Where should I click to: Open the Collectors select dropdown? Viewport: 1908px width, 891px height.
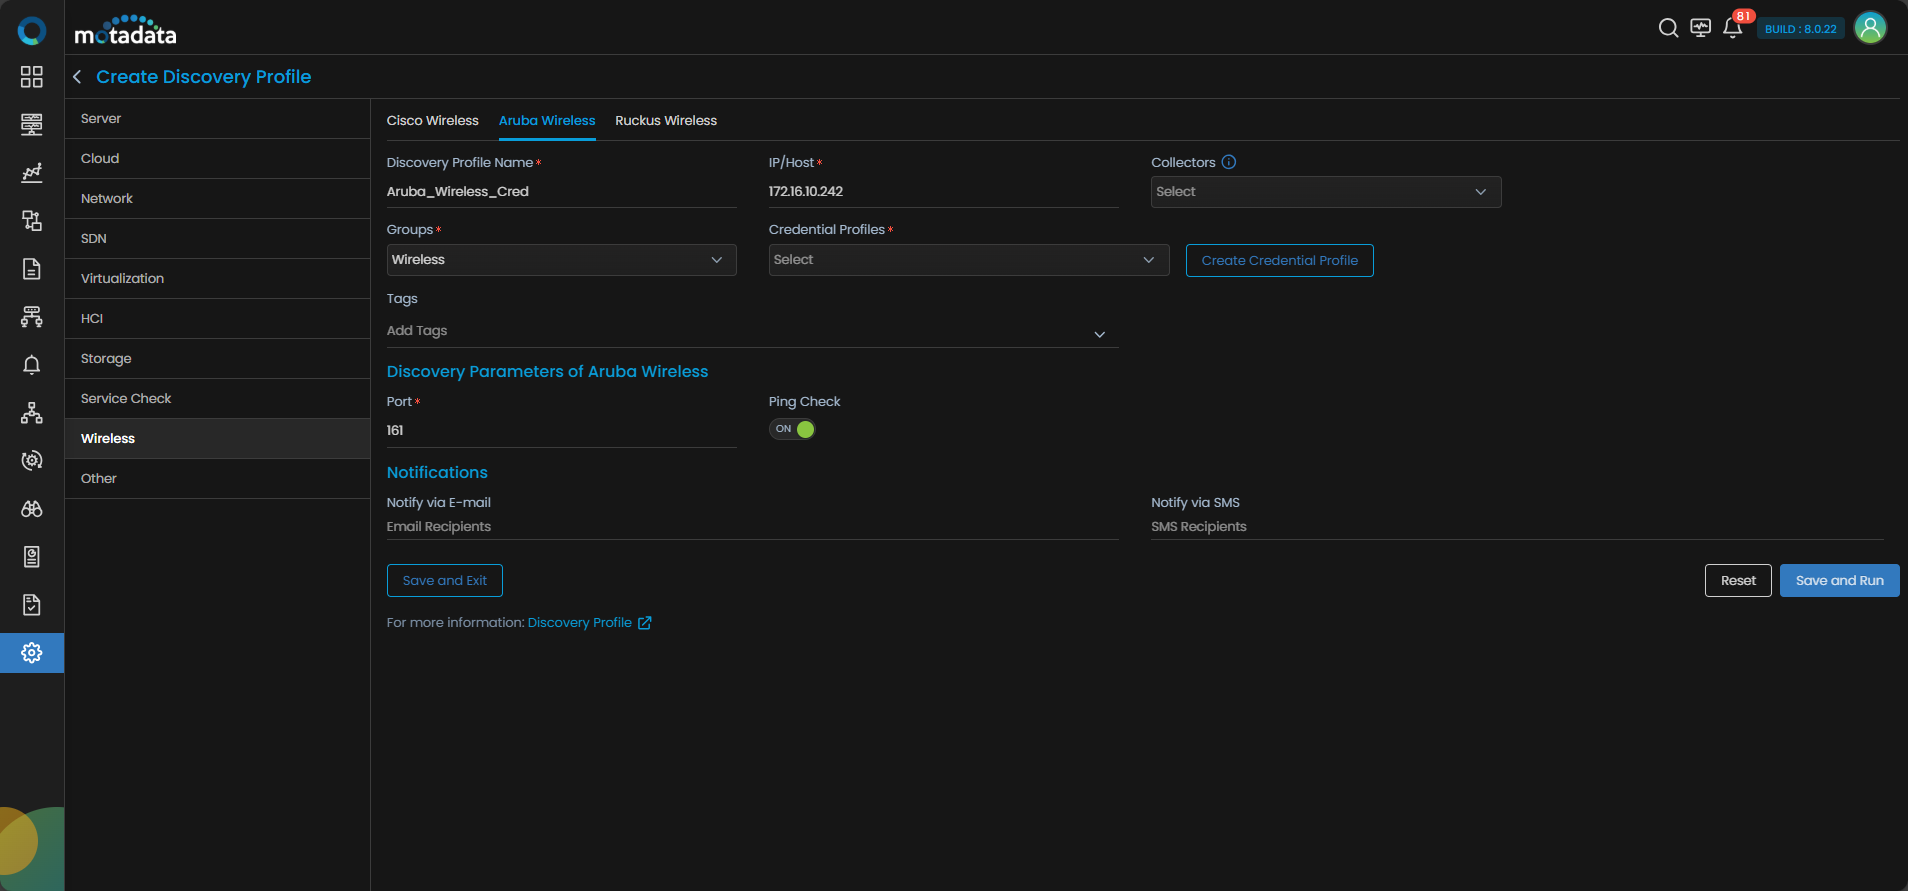1325,192
